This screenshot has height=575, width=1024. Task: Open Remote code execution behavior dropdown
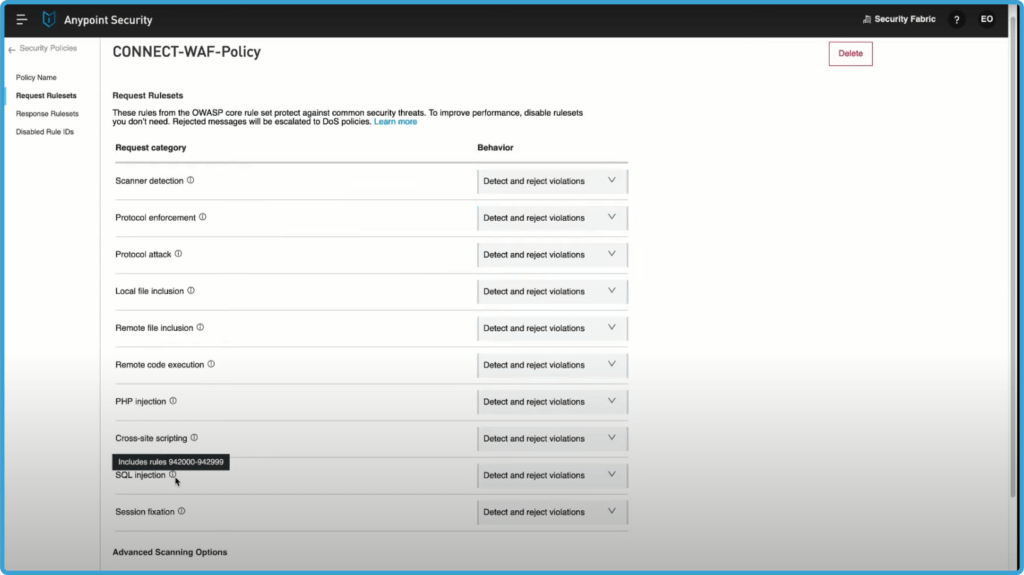point(552,365)
